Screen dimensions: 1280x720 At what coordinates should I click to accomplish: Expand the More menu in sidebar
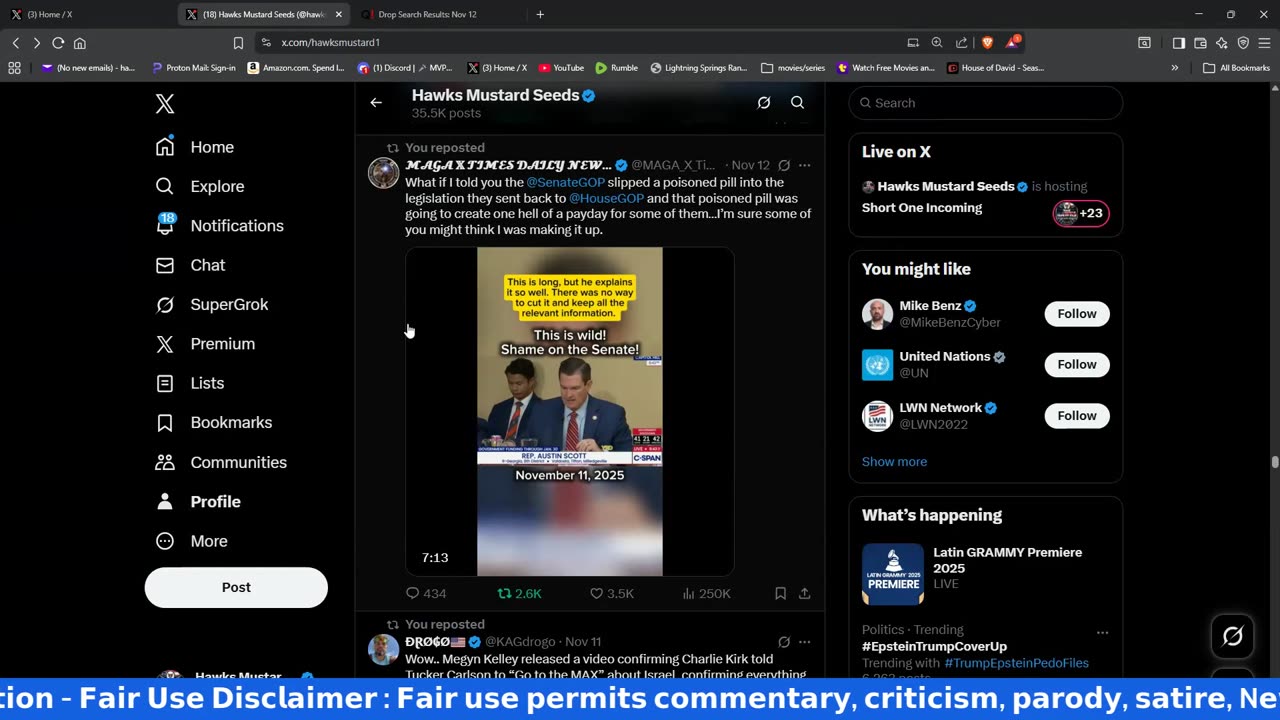(192, 541)
